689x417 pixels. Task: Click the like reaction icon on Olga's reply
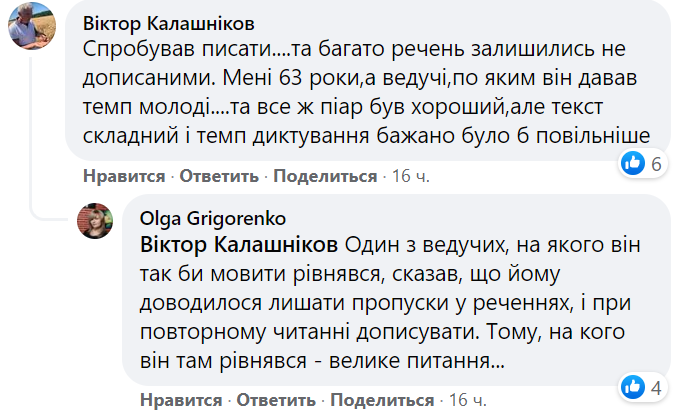[633, 386]
